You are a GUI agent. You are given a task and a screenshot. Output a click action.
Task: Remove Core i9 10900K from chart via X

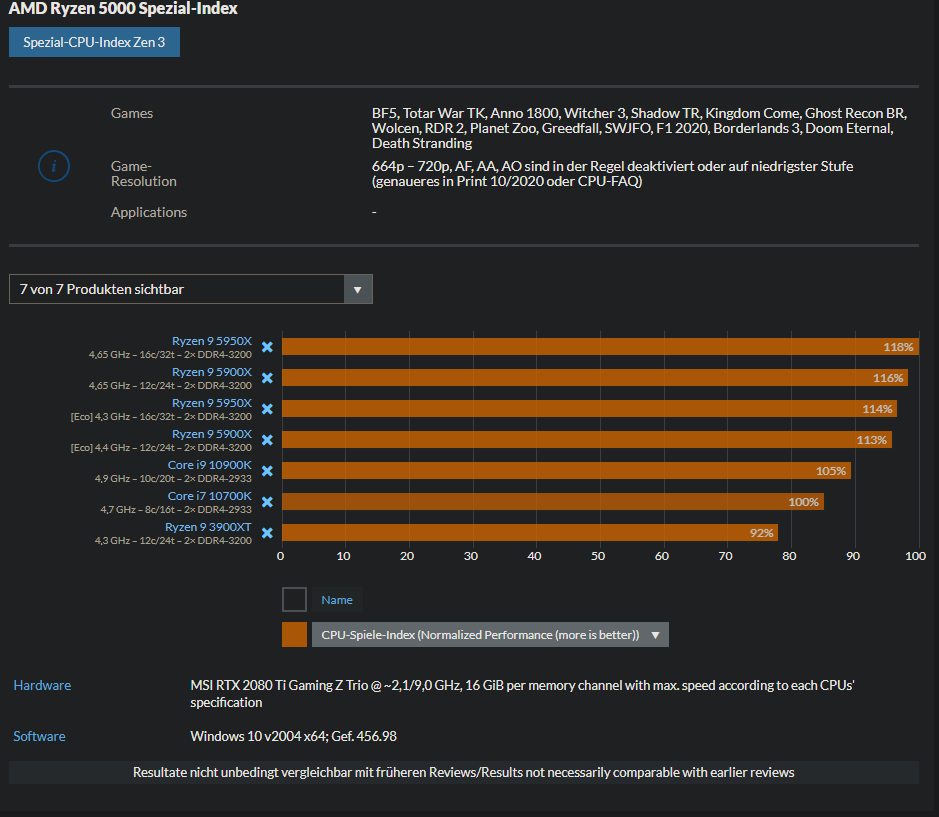tap(267, 471)
